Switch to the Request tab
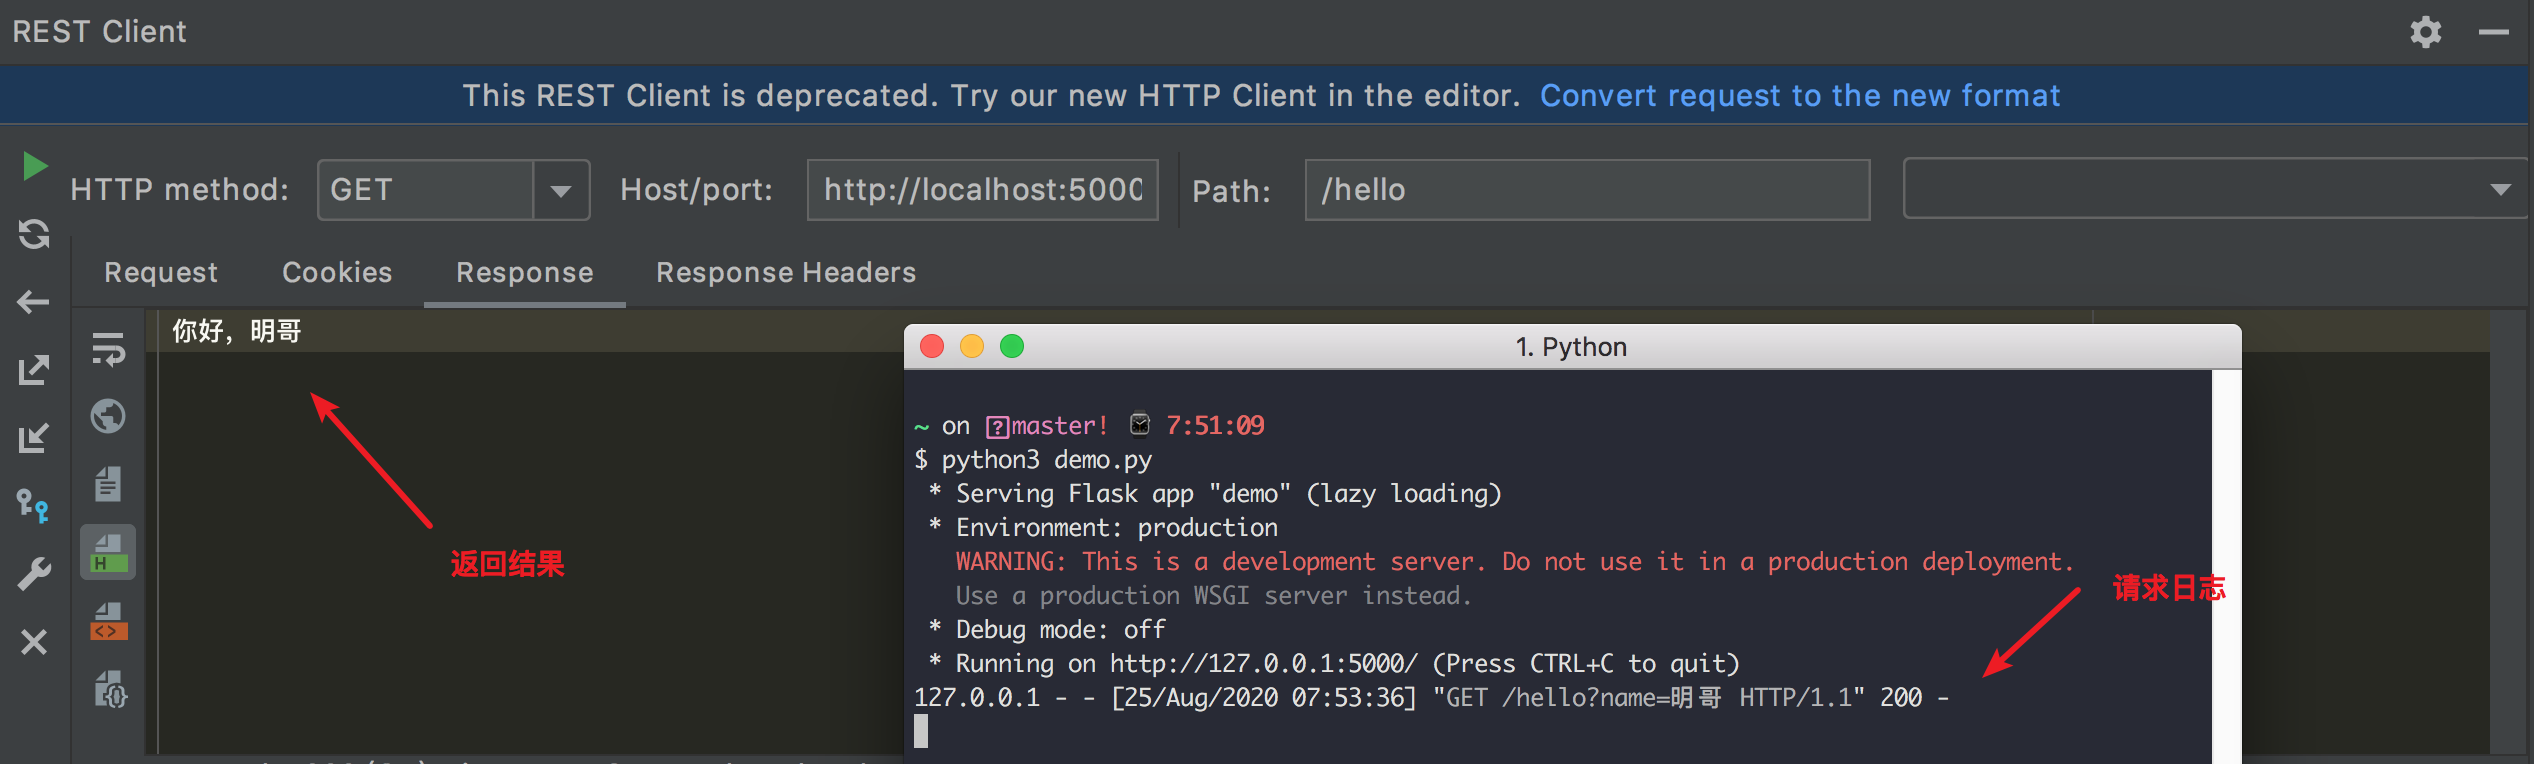 pyautogui.click(x=161, y=273)
